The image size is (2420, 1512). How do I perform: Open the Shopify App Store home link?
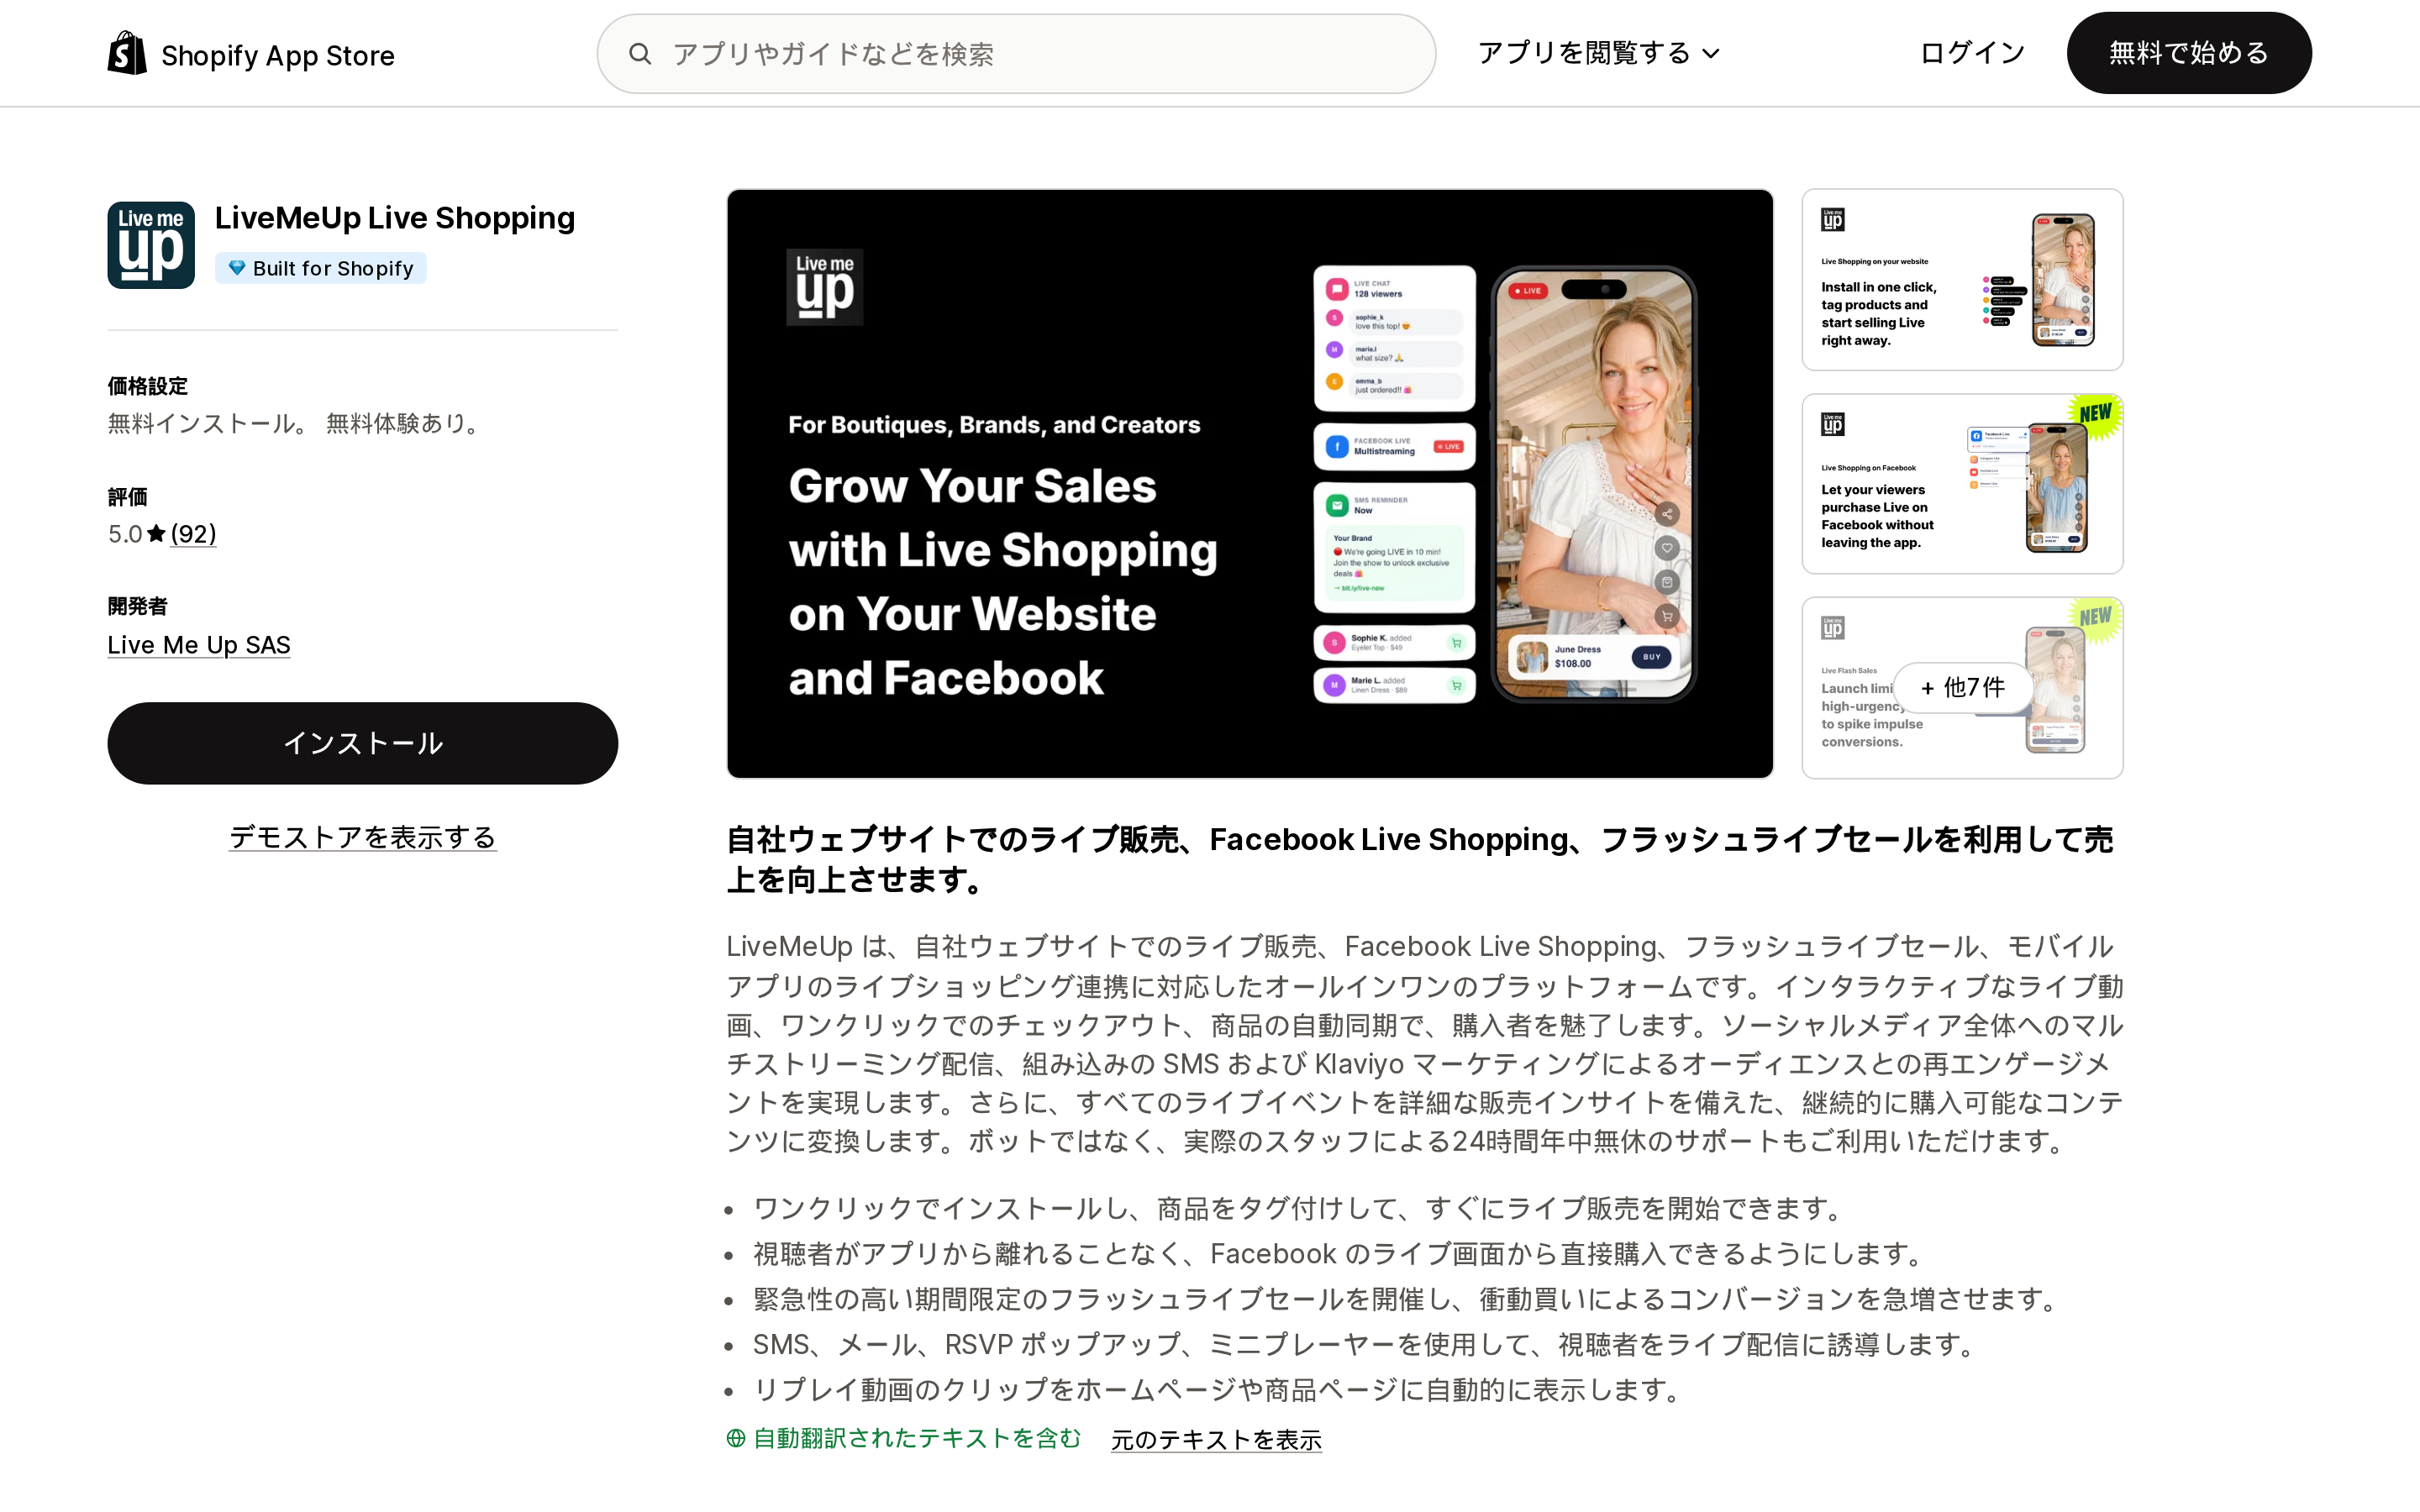click(251, 54)
